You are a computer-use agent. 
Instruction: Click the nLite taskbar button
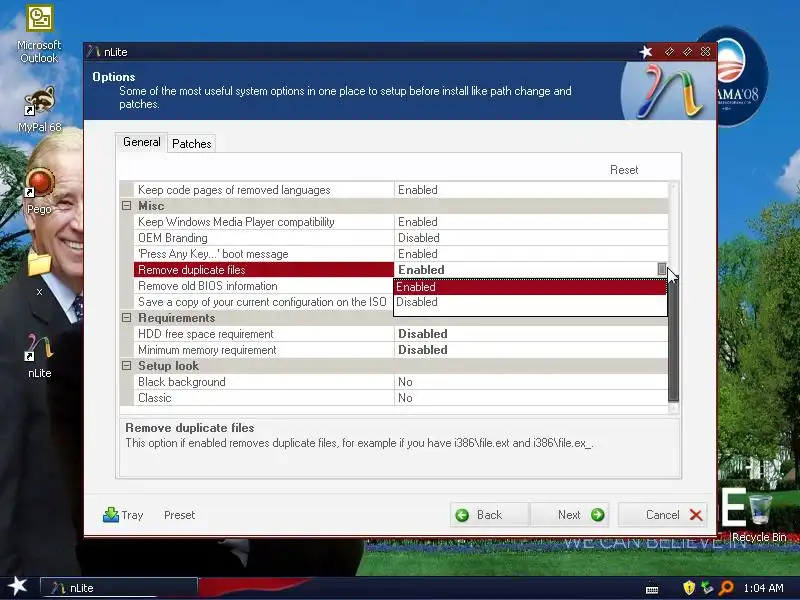[x=119, y=588]
